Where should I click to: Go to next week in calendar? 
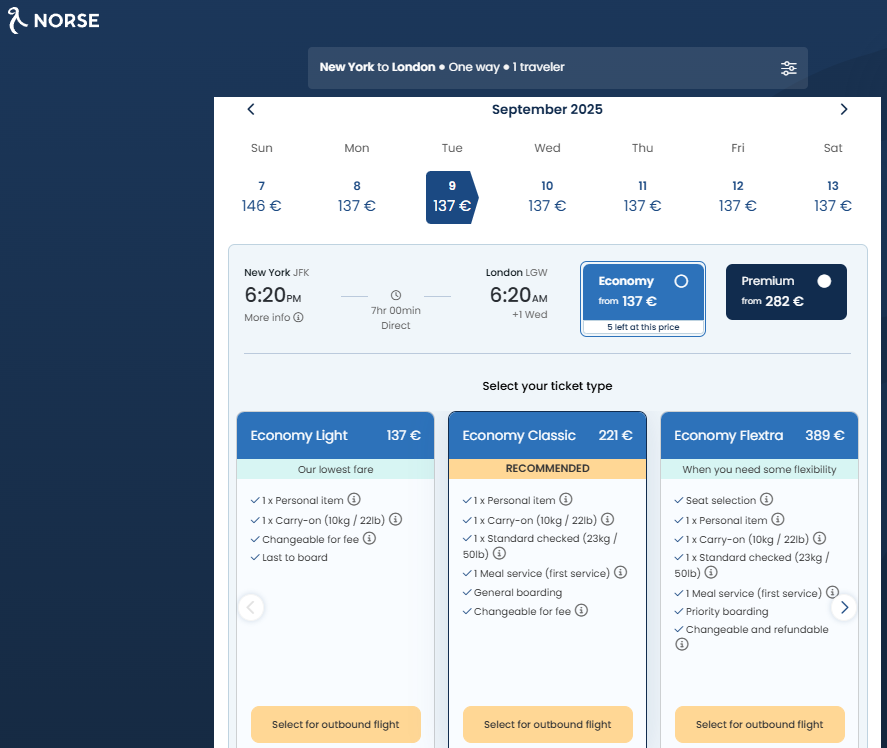pos(843,109)
